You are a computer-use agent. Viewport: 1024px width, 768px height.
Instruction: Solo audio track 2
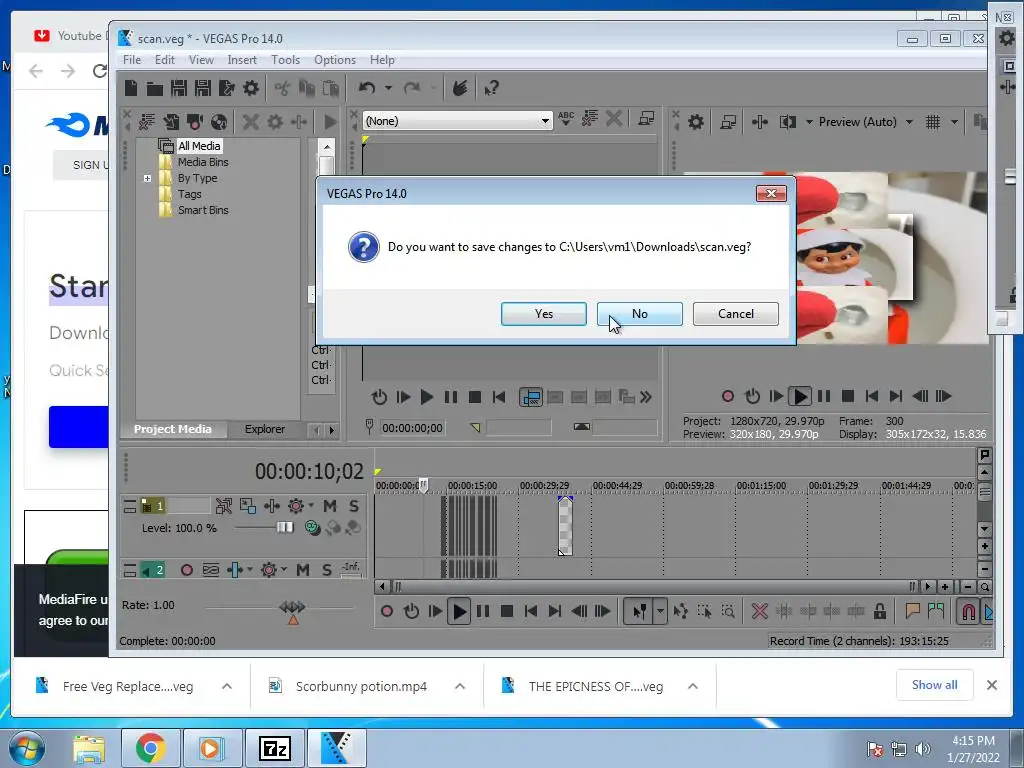(327, 570)
